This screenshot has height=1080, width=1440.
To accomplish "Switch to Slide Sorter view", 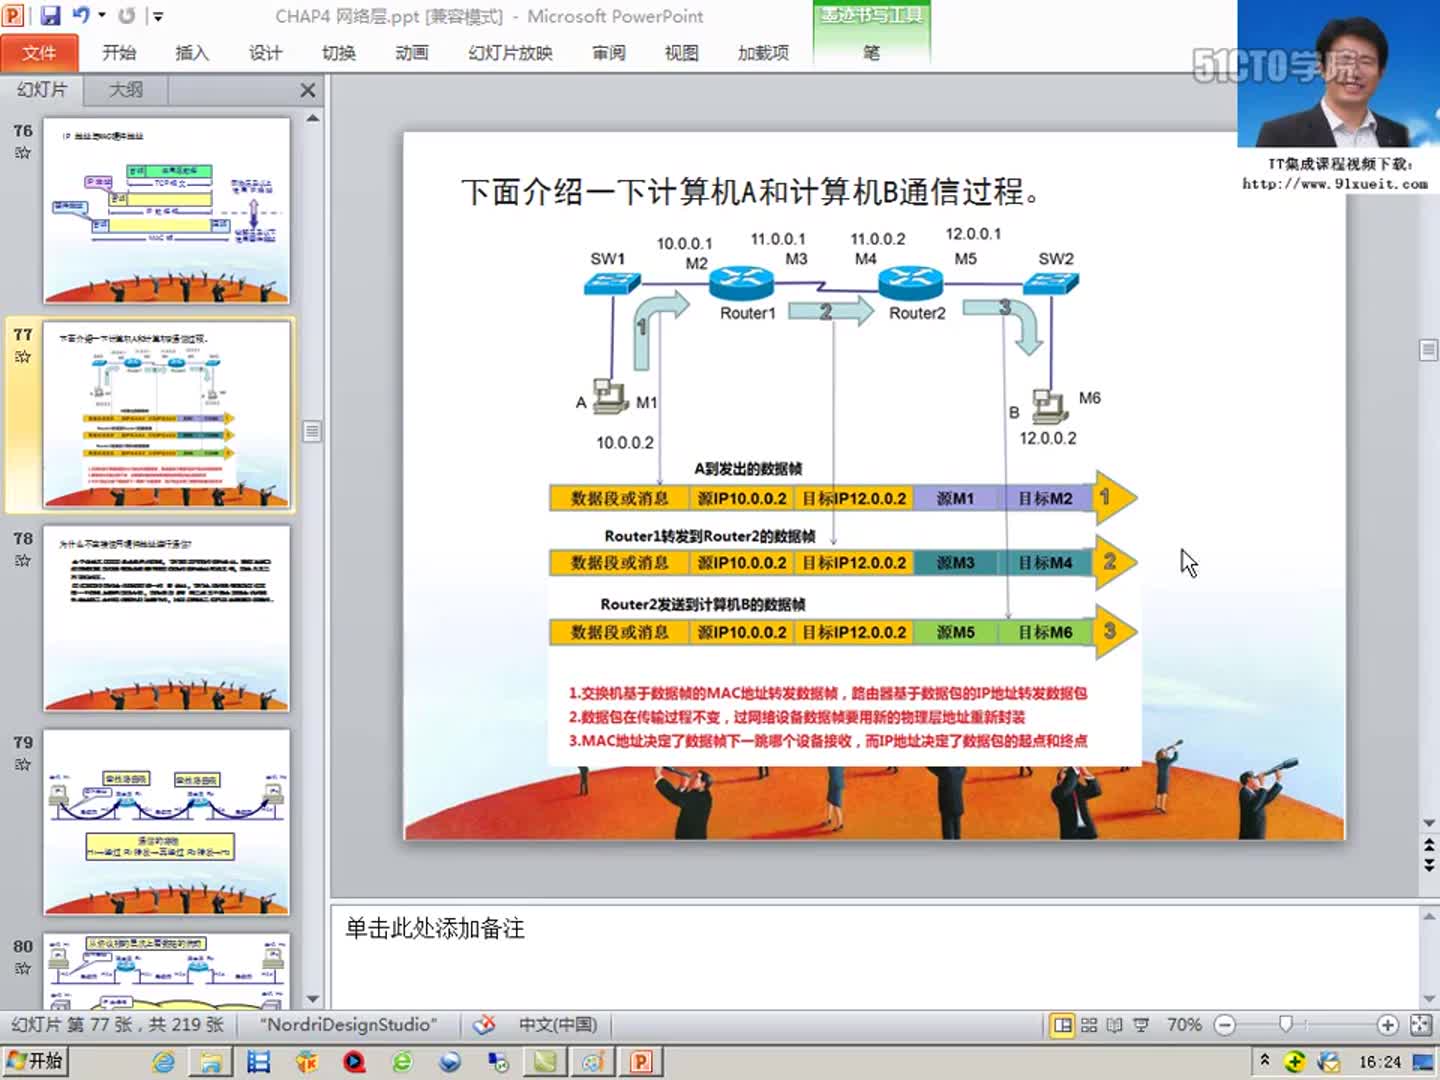I will (1089, 1025).
